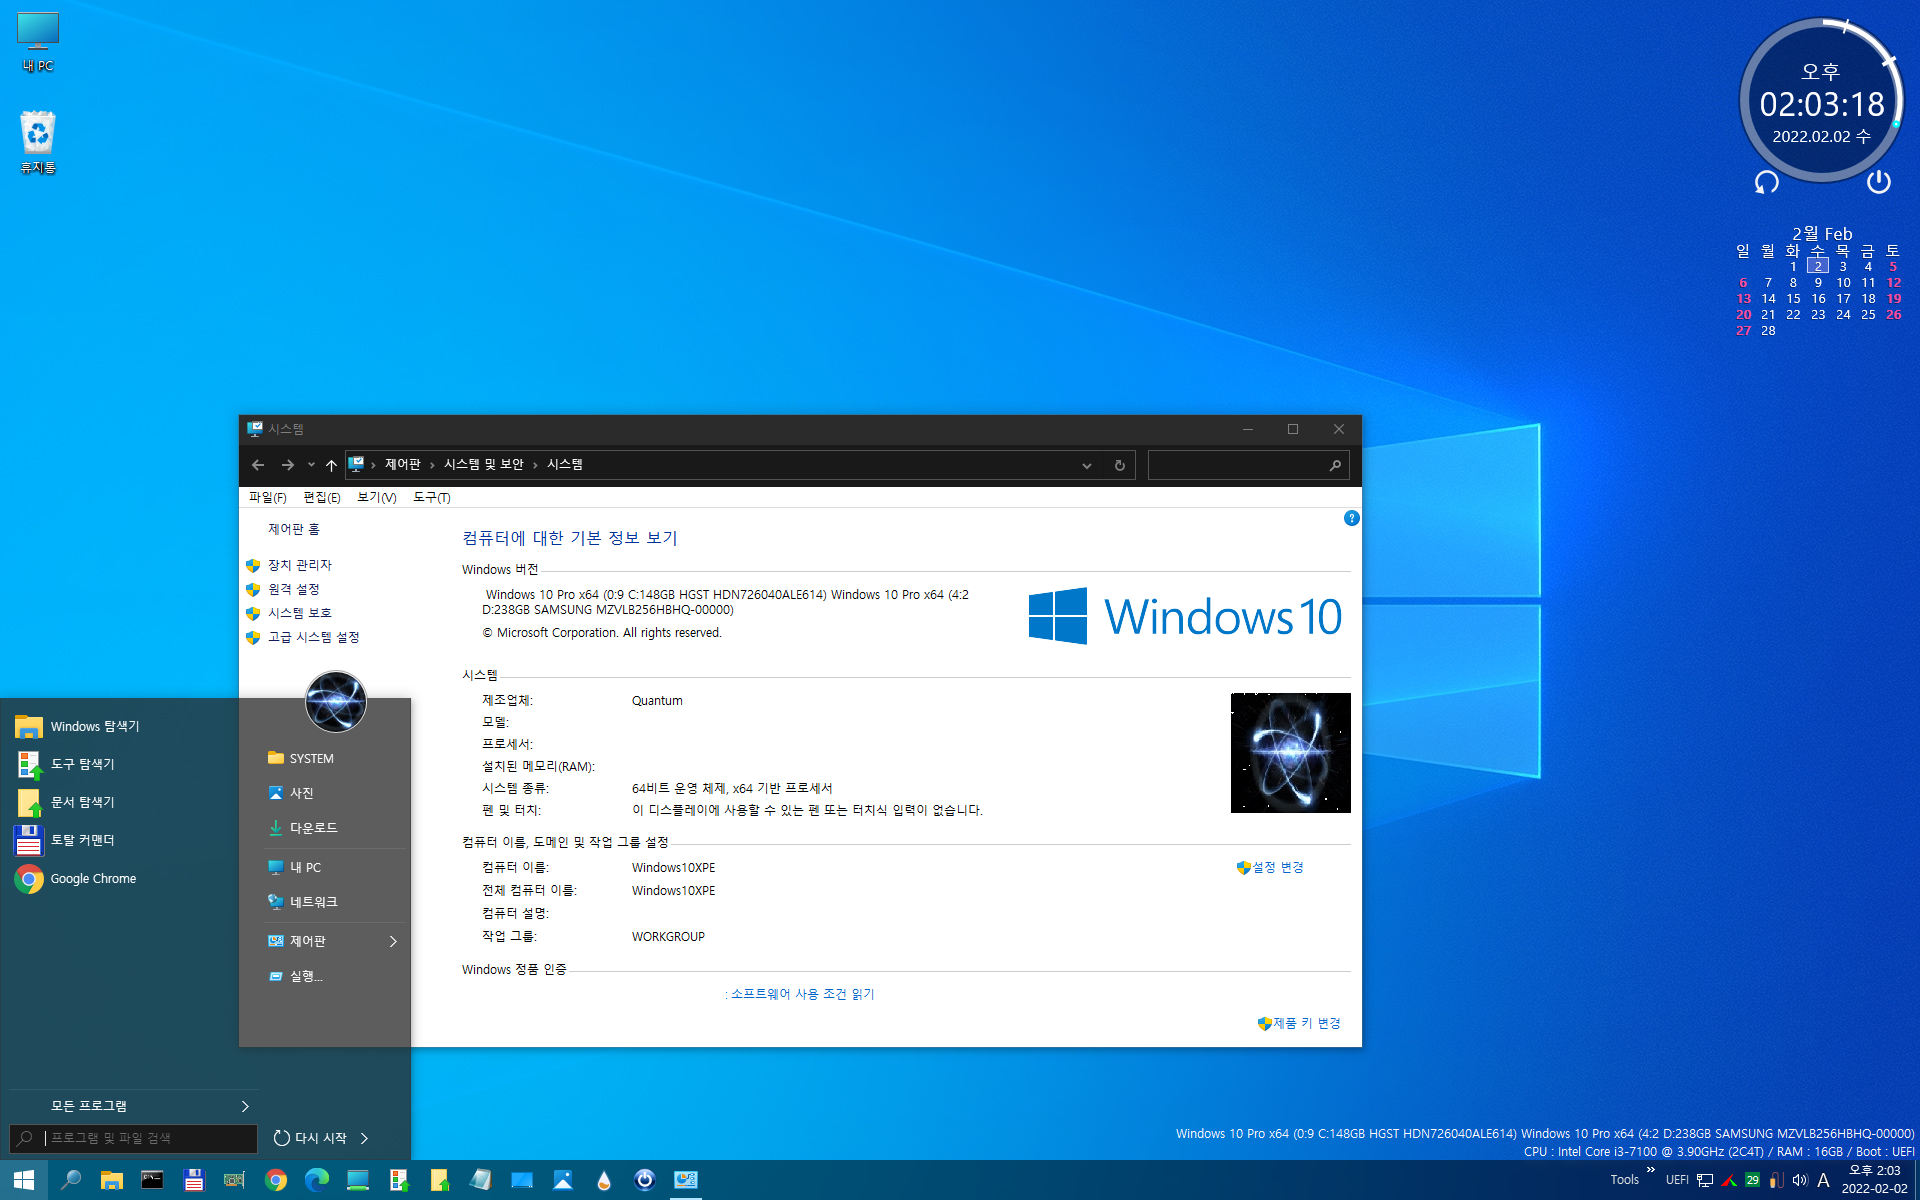
Task: Expand the 모든 프로그램 arrow
Action: point(245,1106)
